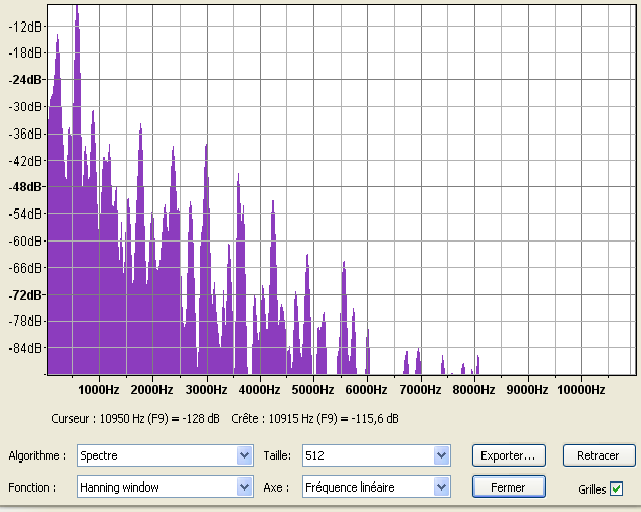The image size is (641, 512).
Task: Click the -36dB axis label
Action: point(25,134)
